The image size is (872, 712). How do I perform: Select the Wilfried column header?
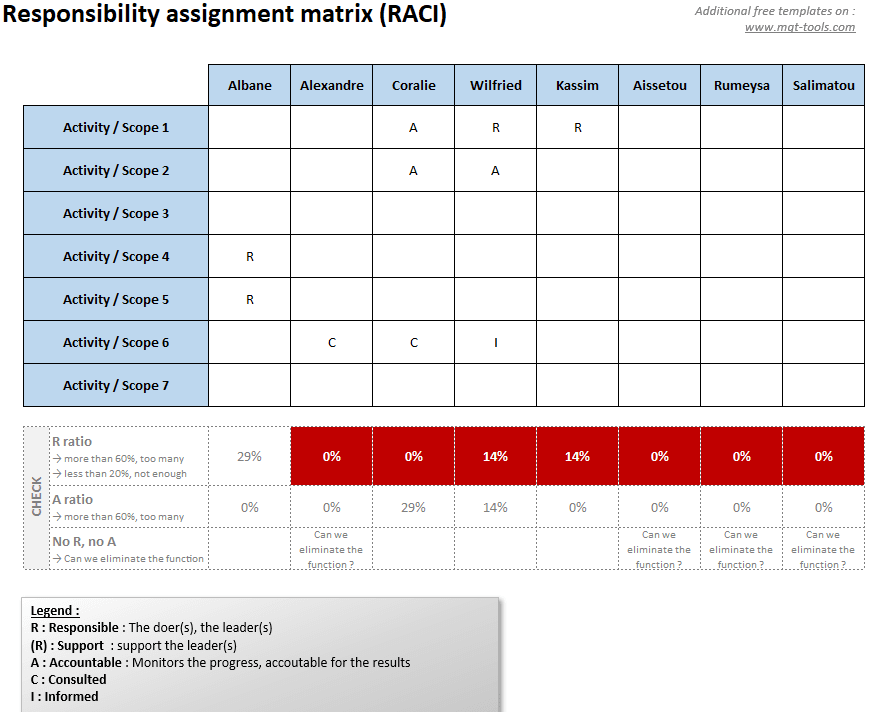[x=495, y=85]
